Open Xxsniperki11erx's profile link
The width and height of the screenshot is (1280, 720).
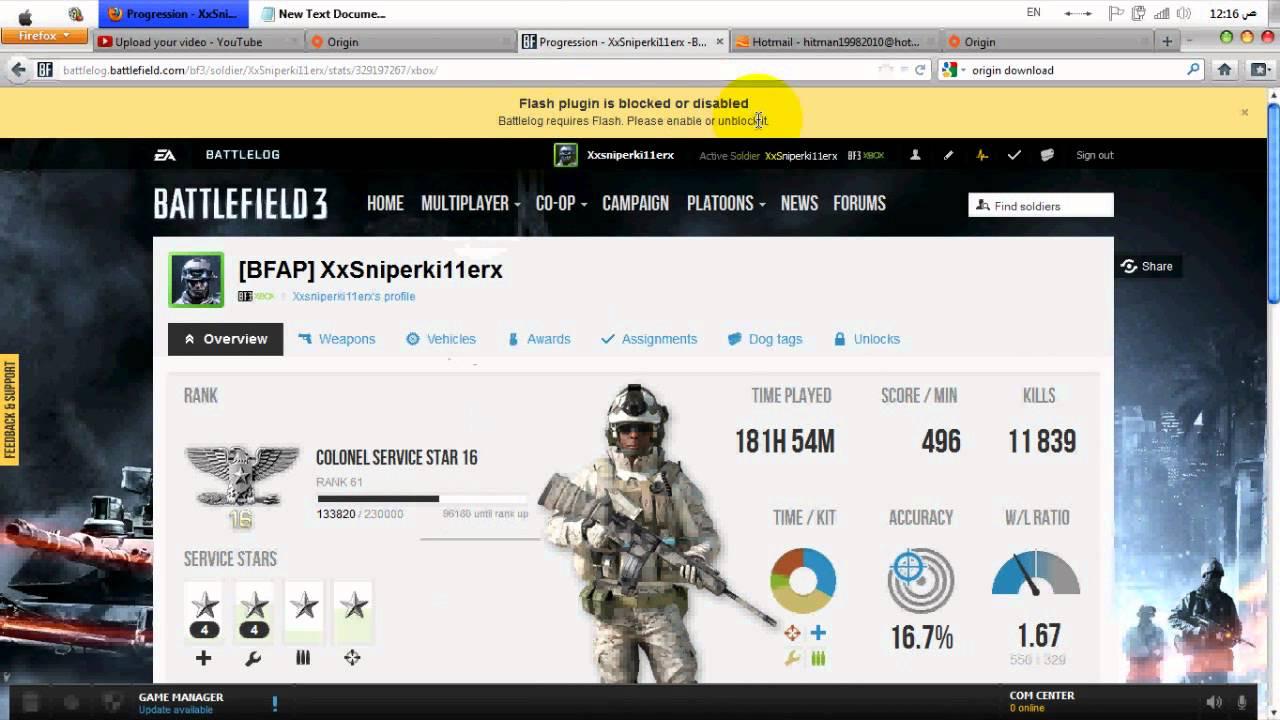click(353, 296)
